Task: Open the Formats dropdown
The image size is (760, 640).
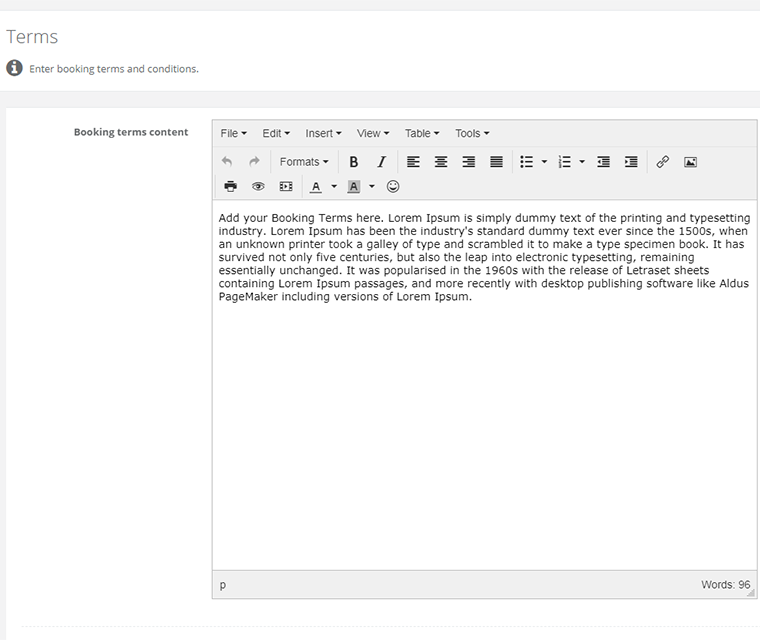Action: pyautogui.click(x=304, y=161)
